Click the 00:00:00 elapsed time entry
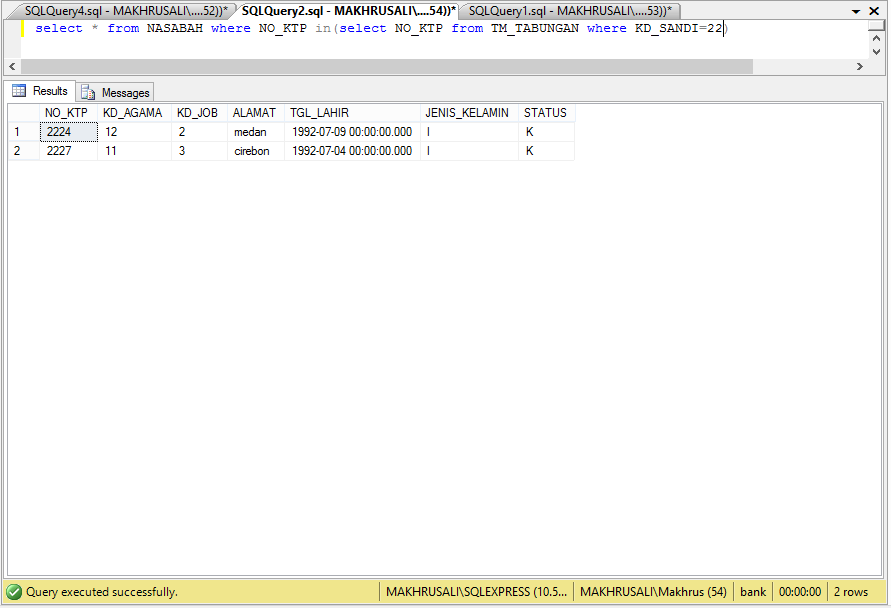The image size is (891, 608). (800, 592)
